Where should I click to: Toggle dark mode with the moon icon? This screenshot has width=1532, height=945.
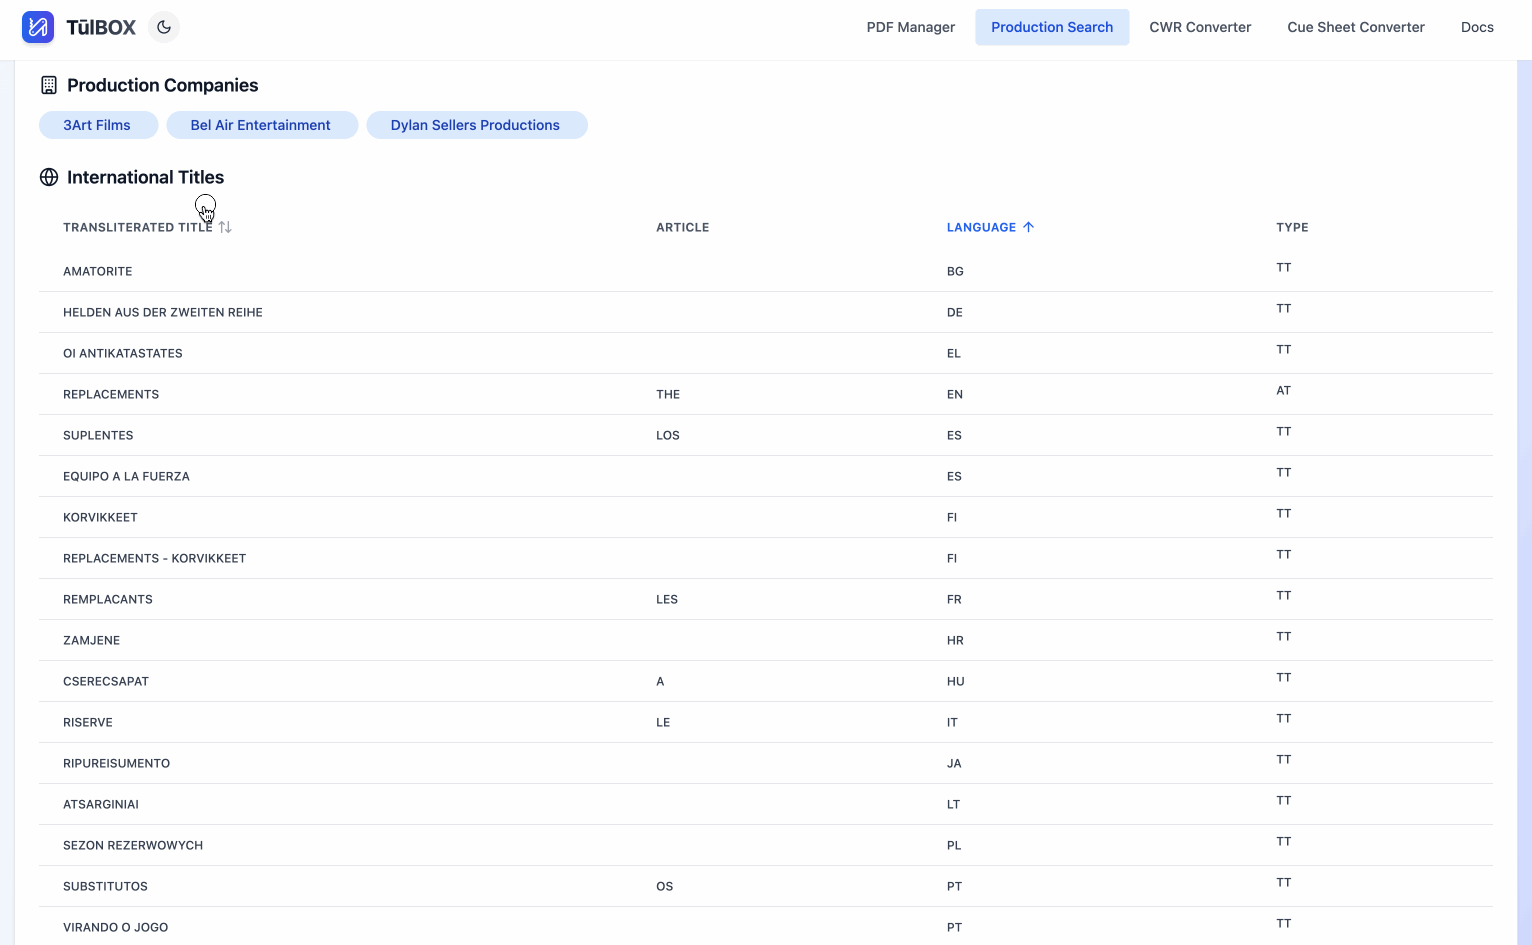[x=163, y=27]
